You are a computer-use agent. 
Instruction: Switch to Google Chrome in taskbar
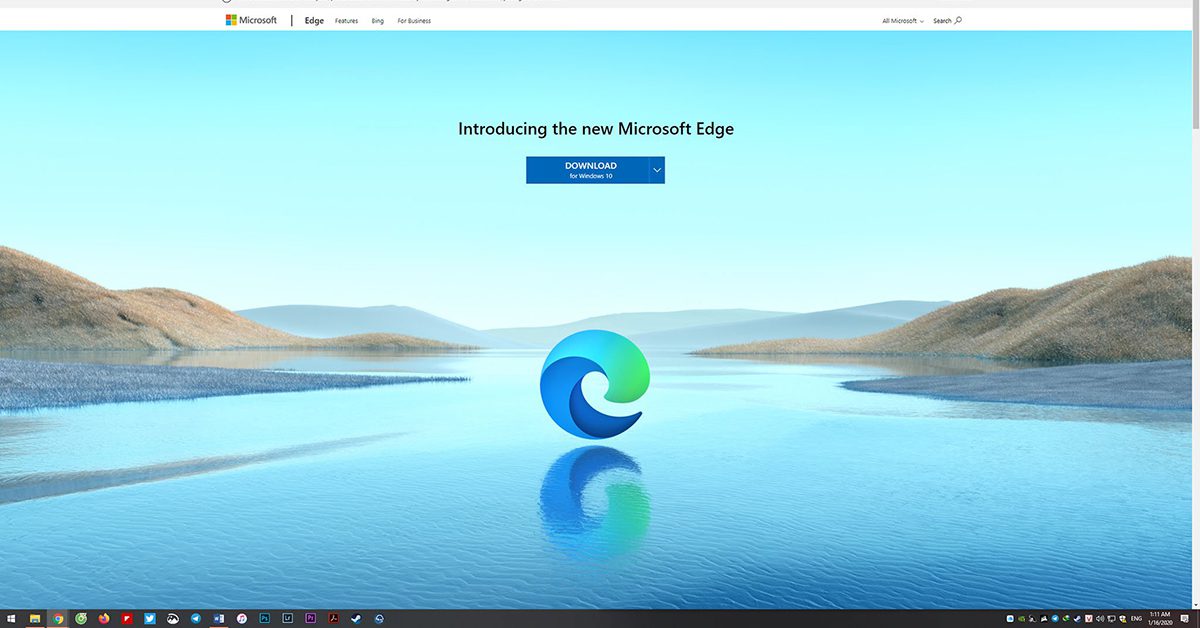[58, 619]
